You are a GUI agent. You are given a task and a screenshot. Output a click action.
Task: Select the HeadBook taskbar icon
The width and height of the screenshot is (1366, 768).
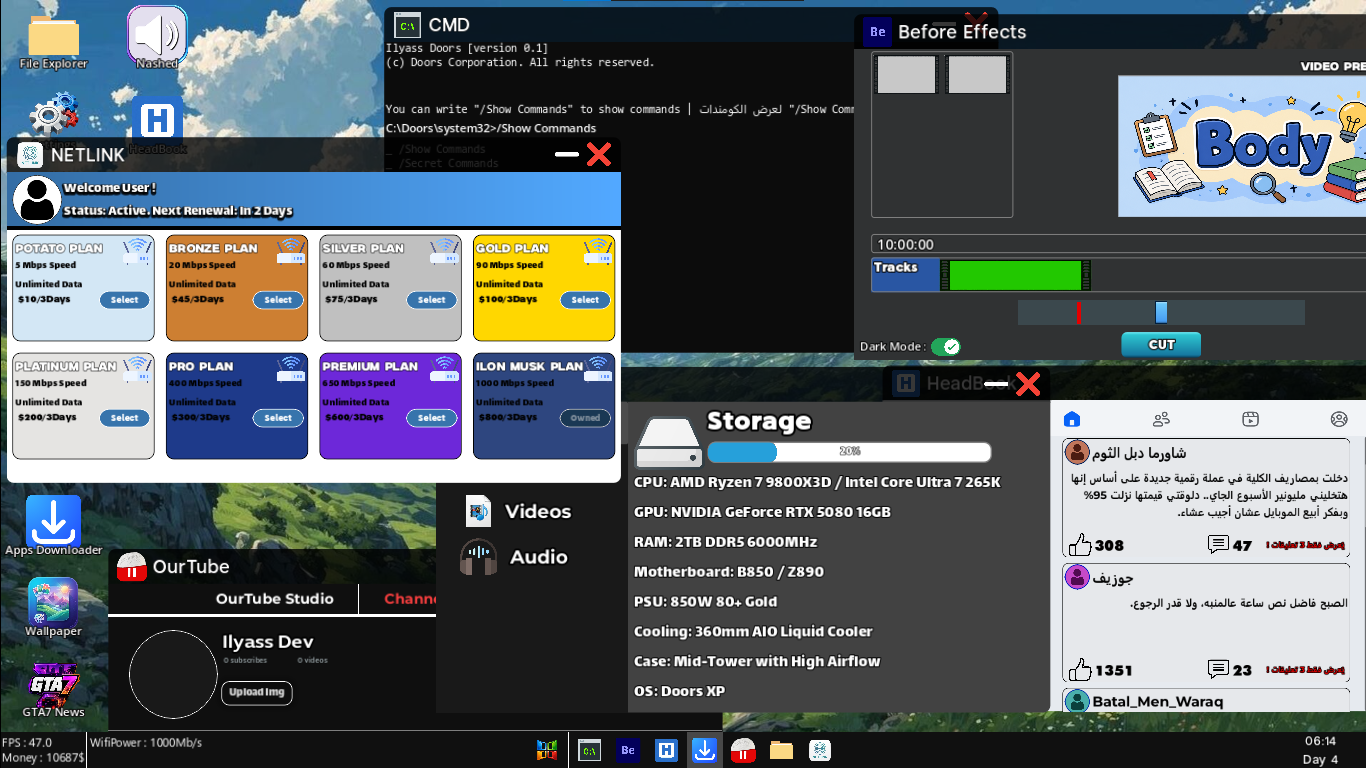pos(666,750)
